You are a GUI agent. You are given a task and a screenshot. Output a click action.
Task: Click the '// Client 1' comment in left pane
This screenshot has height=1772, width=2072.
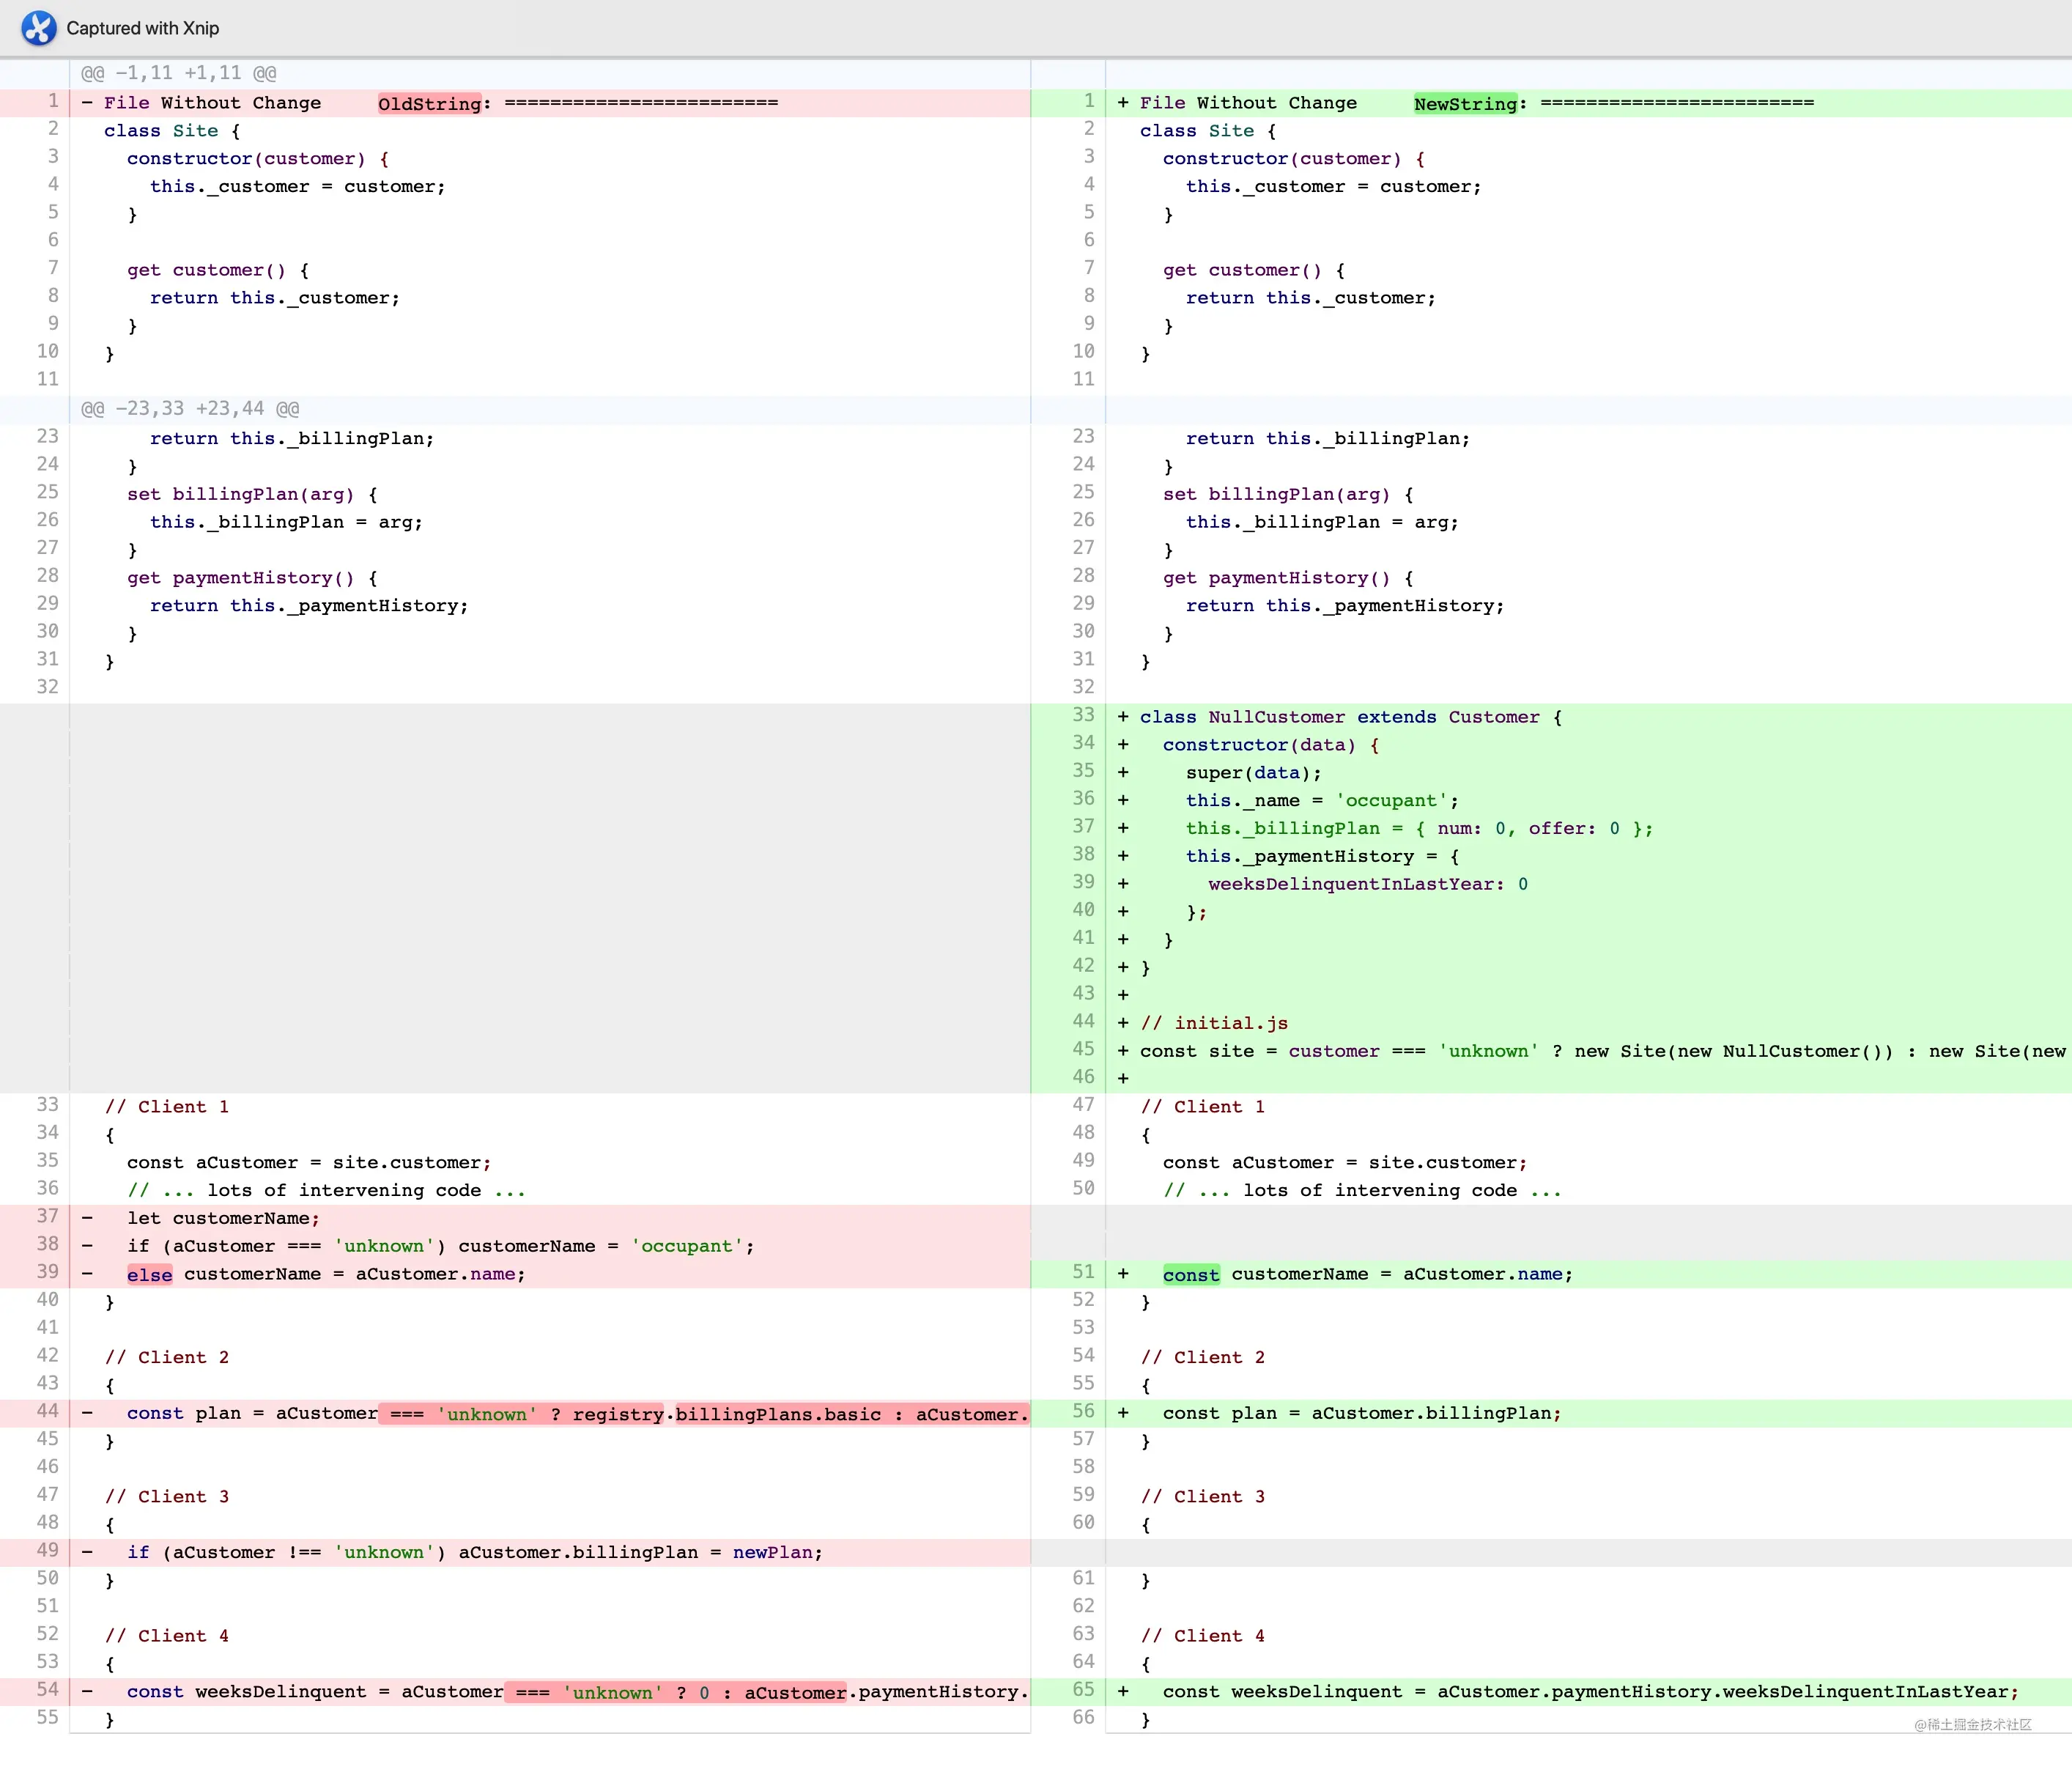tap(167, 1107)
